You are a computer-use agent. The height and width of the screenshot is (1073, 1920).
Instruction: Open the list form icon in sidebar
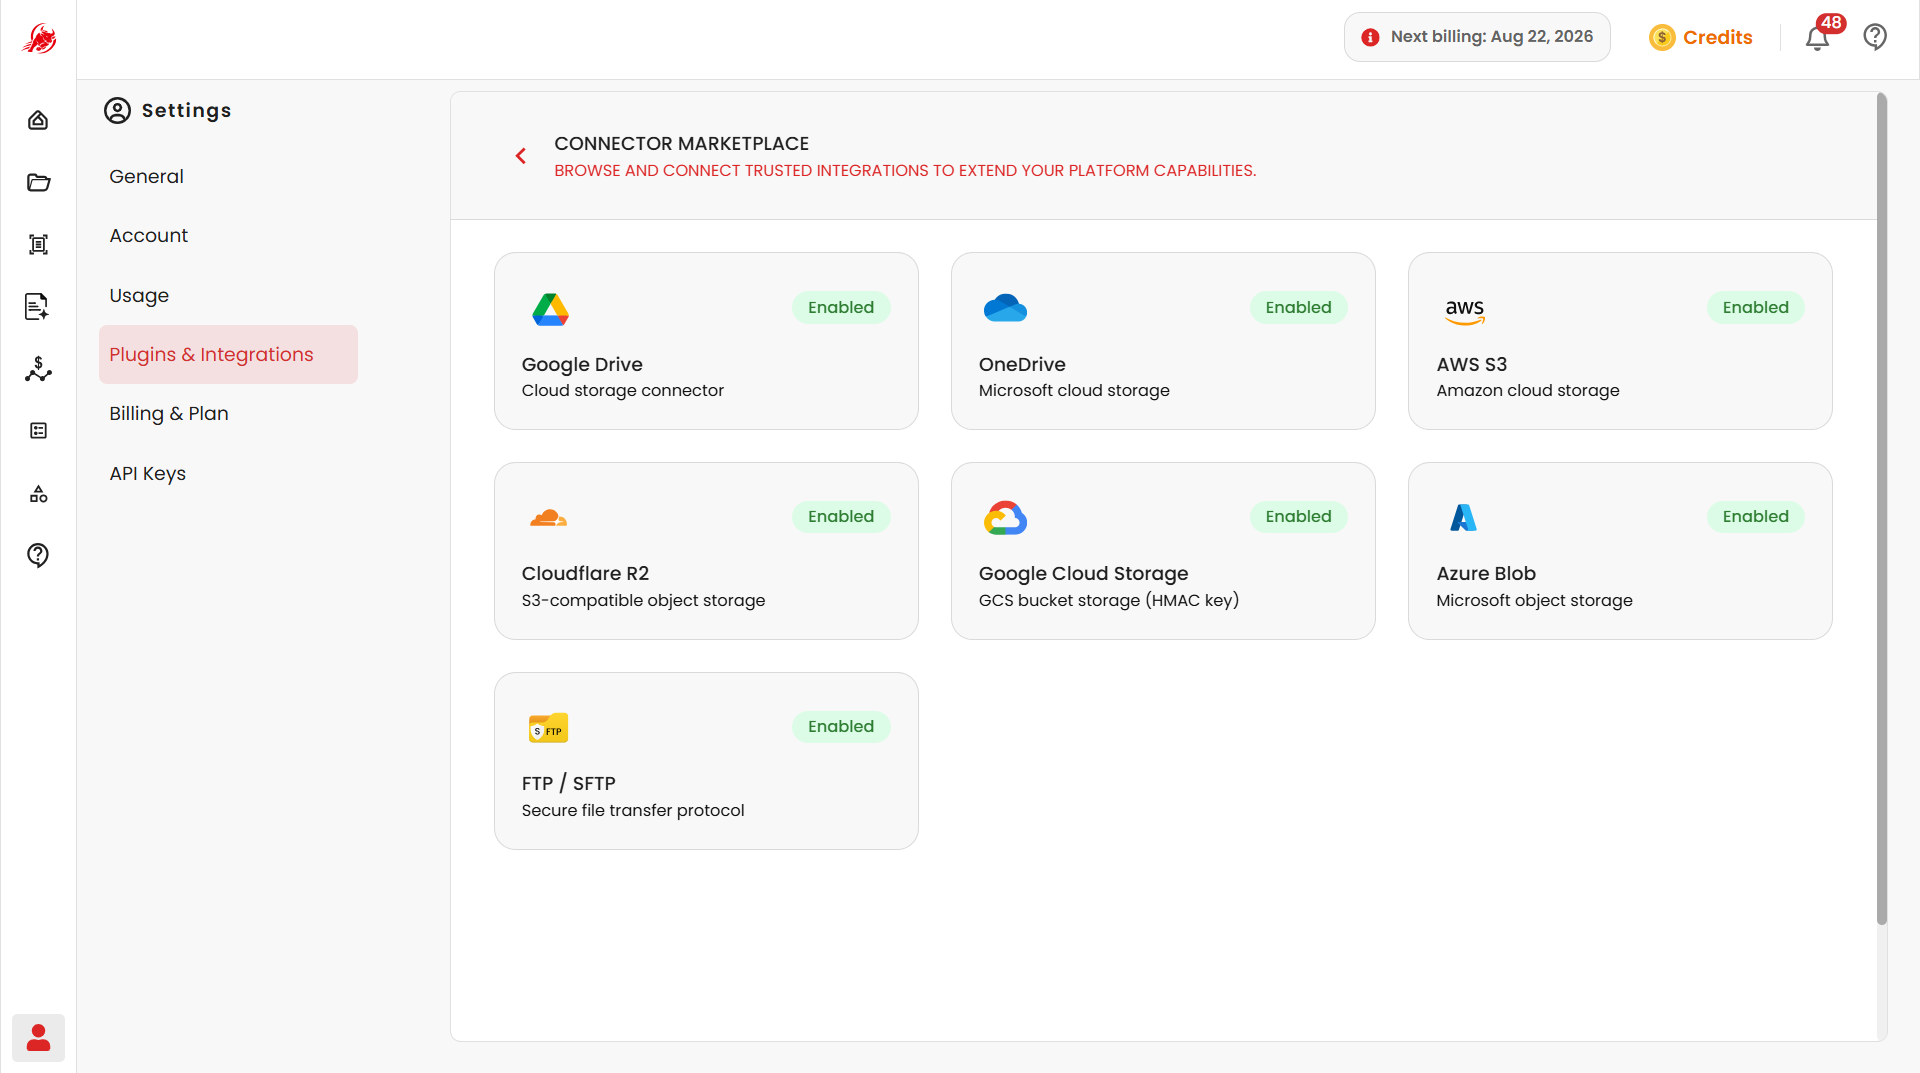[x=38, y=431]
